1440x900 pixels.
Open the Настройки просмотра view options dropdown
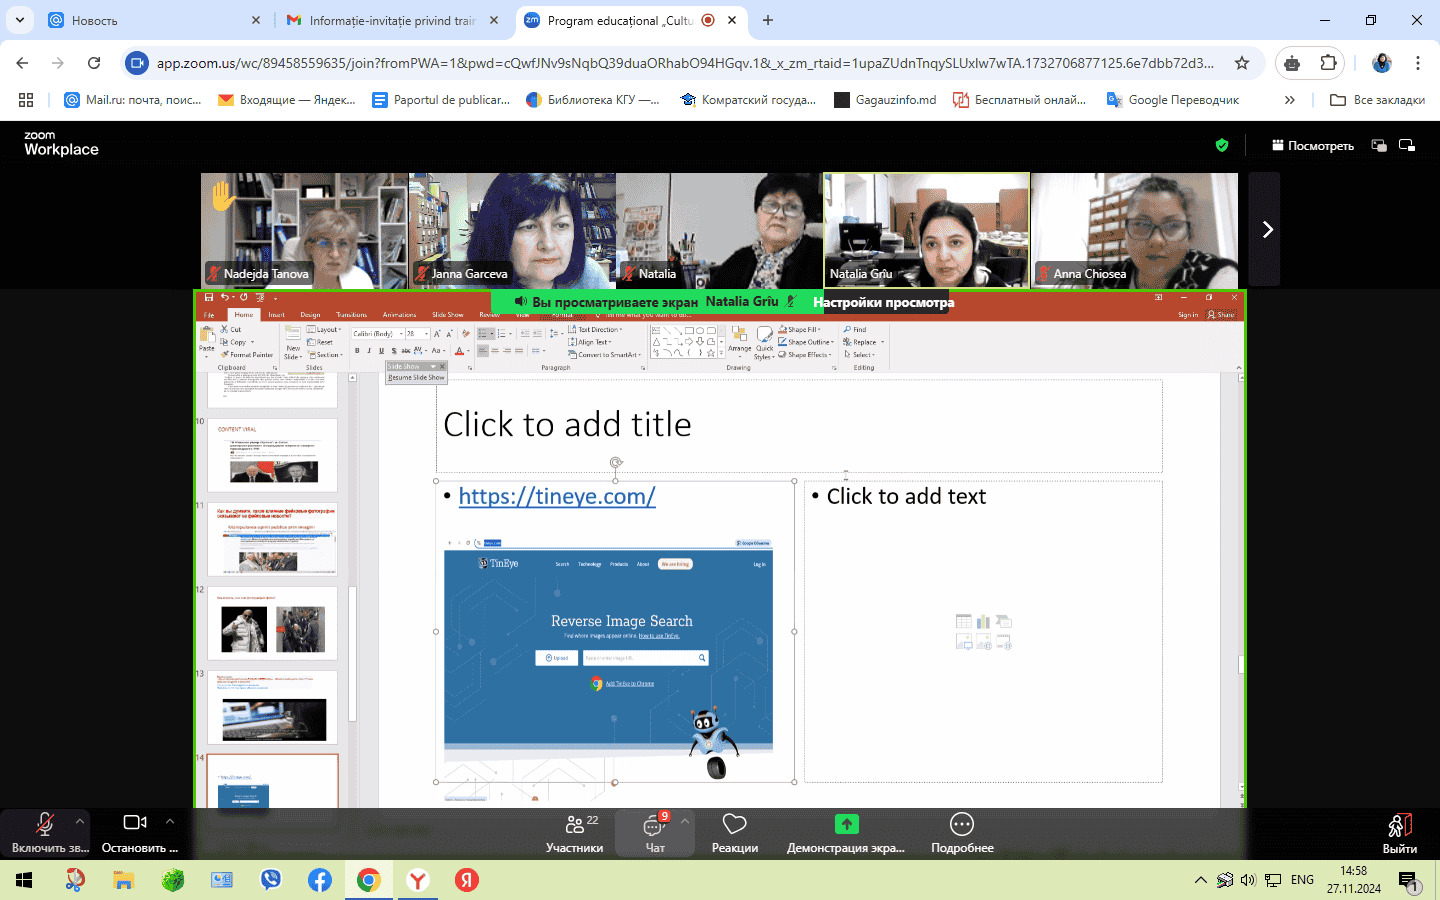click(883, 302)
